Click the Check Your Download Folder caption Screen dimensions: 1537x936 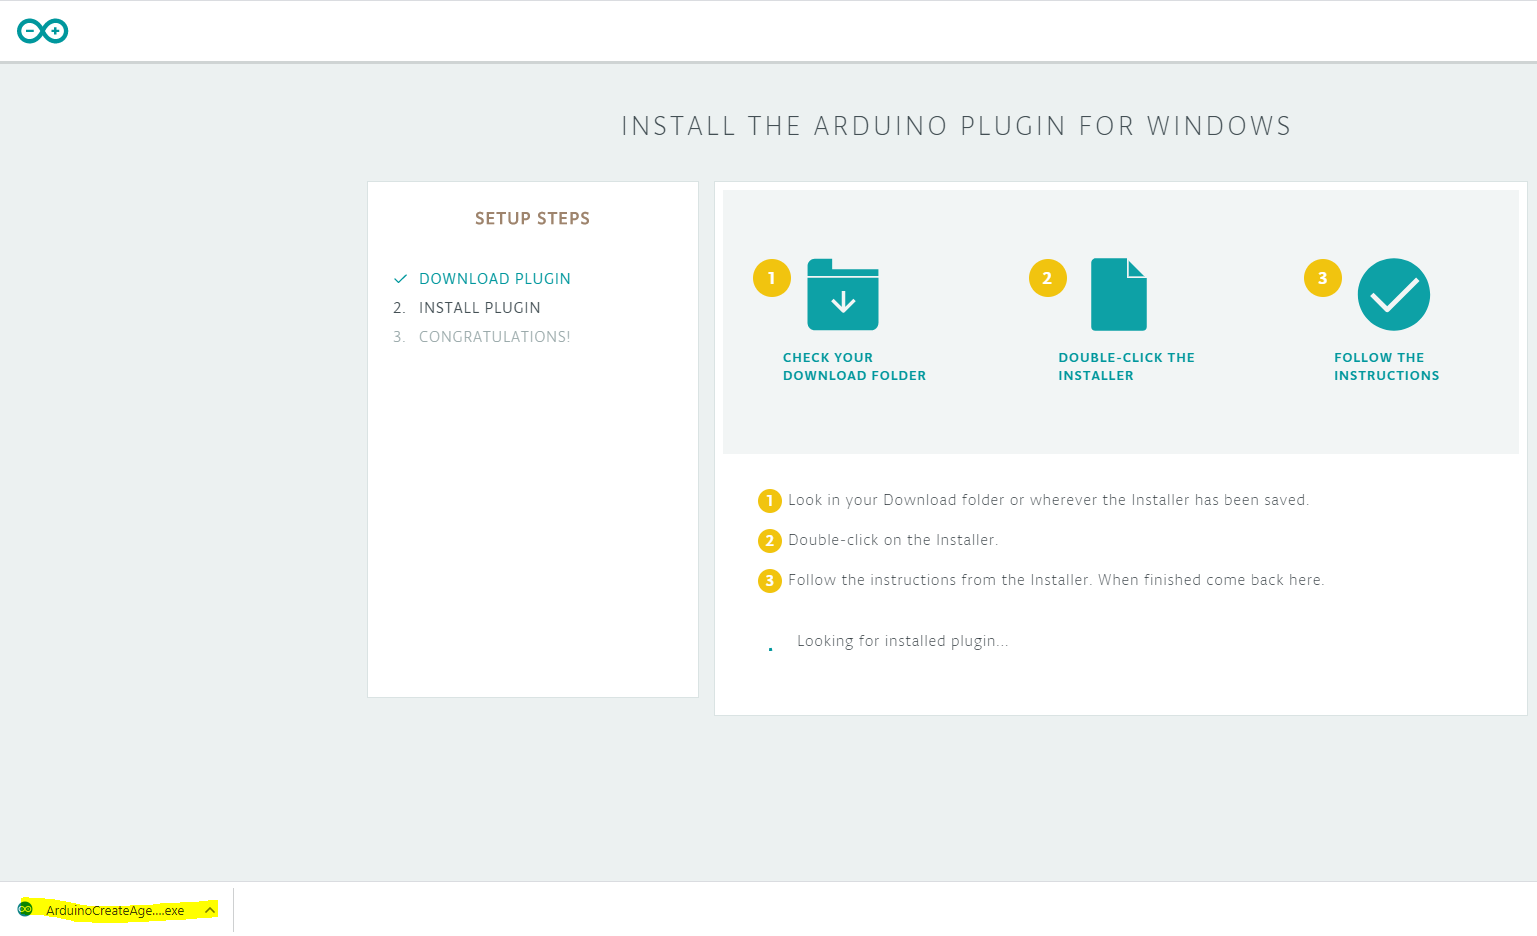pyautogui.click(x=854, y=366)
